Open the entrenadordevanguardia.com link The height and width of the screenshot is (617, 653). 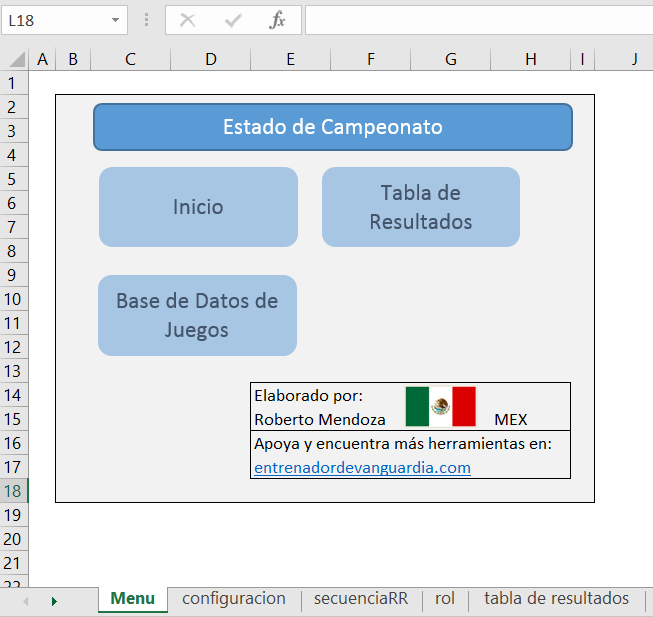click(362, 467)
